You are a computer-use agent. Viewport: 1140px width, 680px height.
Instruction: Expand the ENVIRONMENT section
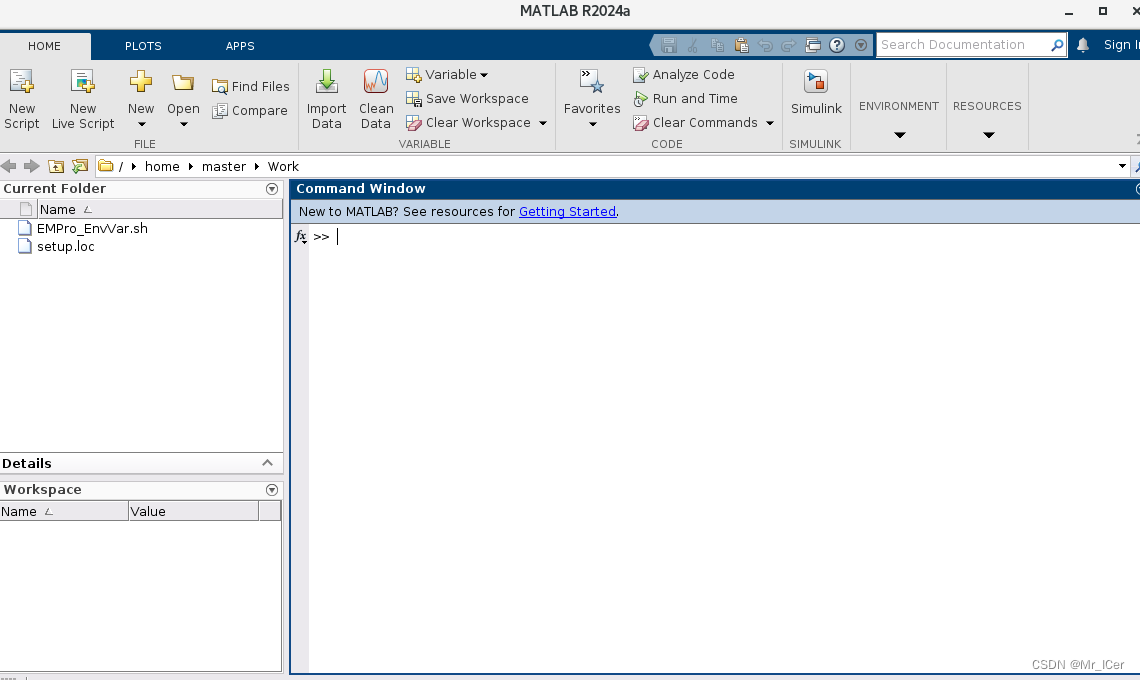point(899,135)
